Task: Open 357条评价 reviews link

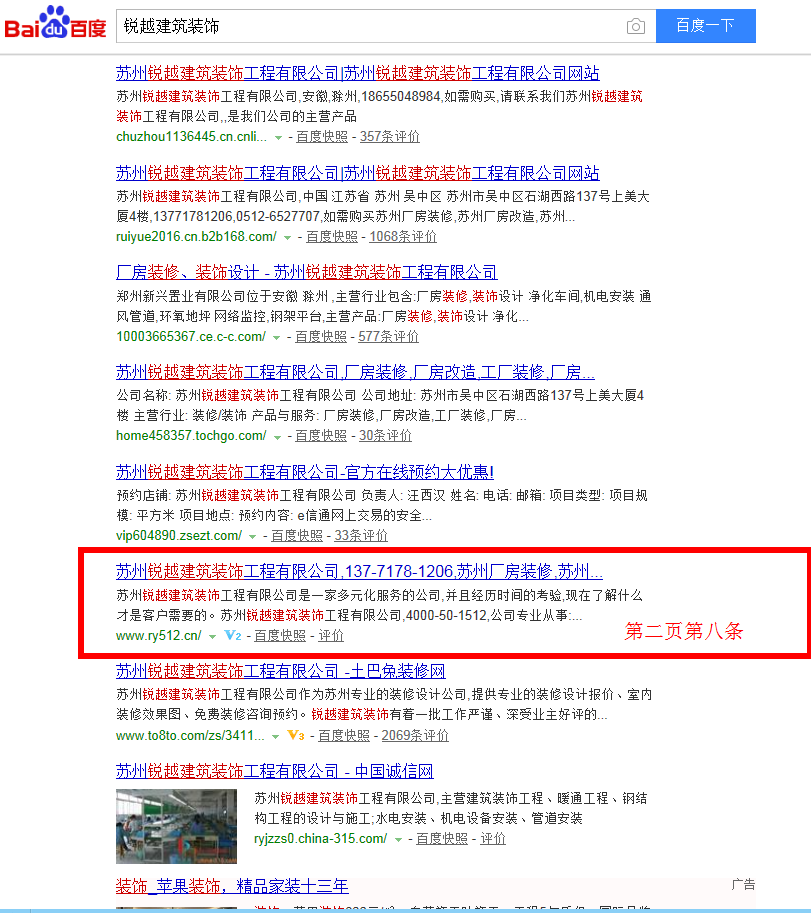Action: pyautogui.click(x=389, y=137)
